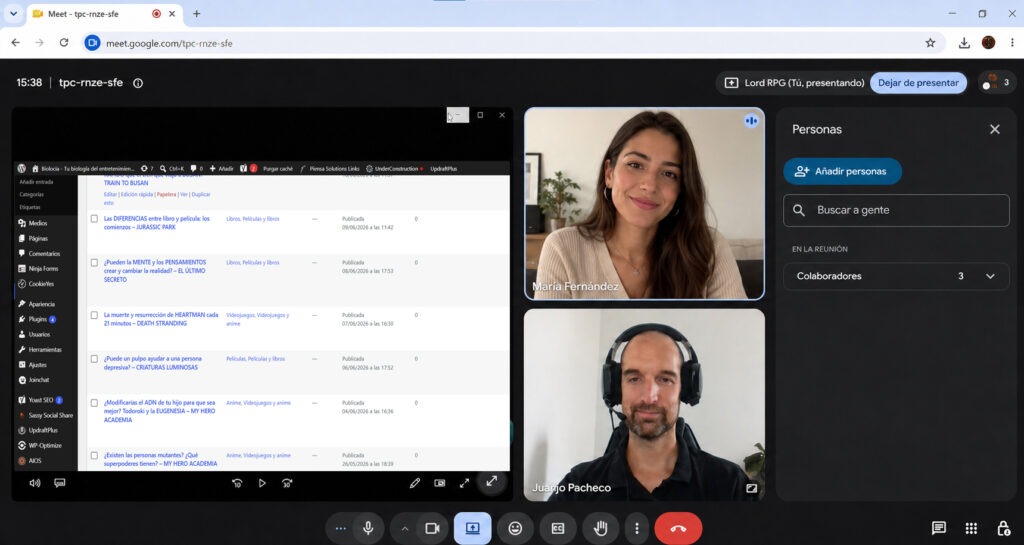Mute the microphone in the call bar
The image size is (1024, 545).
(x=368, y=528)
